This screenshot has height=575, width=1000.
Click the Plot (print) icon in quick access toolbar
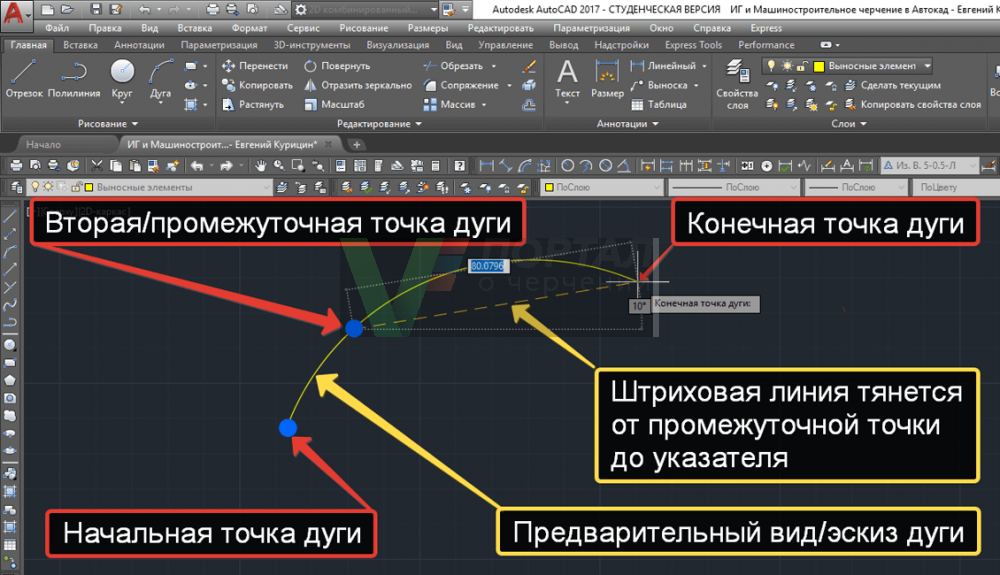(212, 9)
